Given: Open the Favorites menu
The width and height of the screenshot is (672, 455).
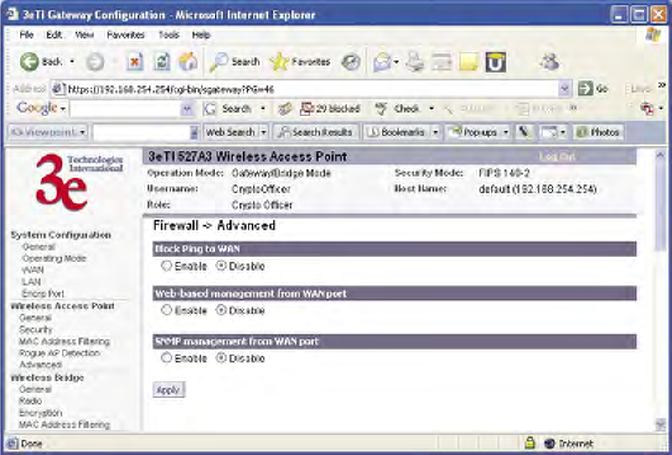Looking at the screenshot, I should pos(126,35).
